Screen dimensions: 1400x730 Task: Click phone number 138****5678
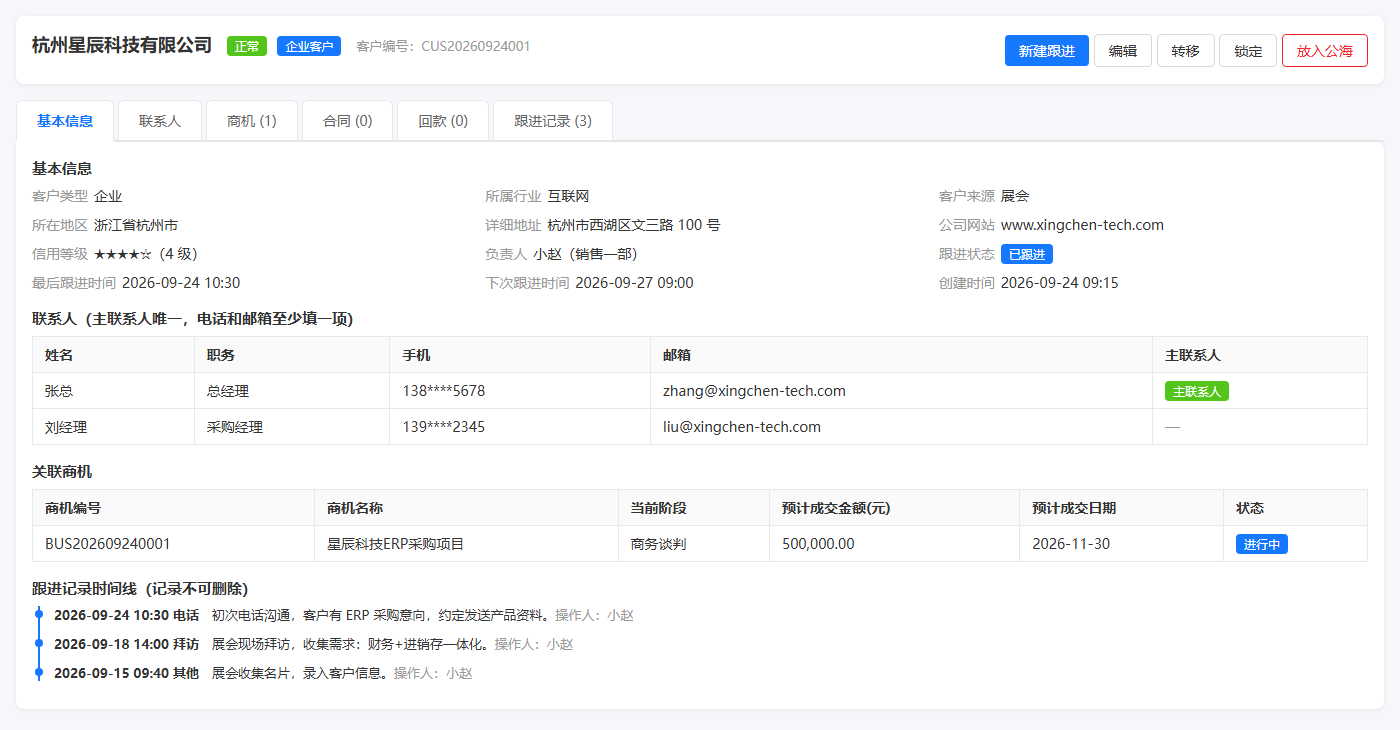click(x=444, y=391)
